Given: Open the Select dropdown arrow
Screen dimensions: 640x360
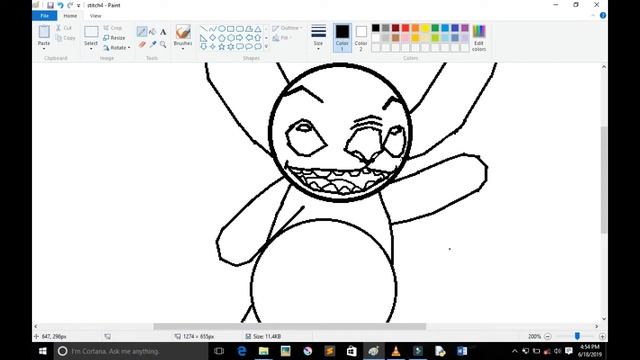Looking at the screenshot, I should coord(91,49).
